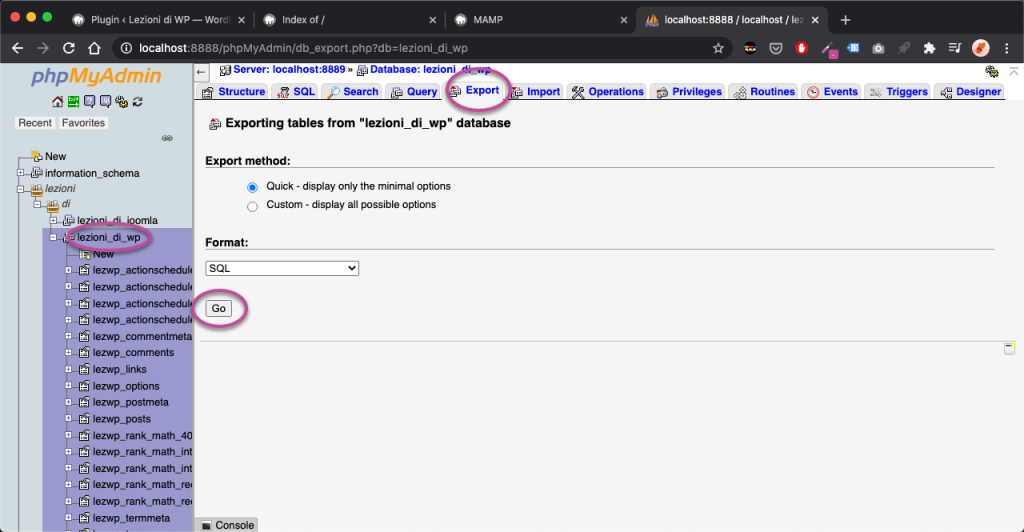Open the camera screenshot extension
The image size is (1024, 532).
[x=878, y=48]
